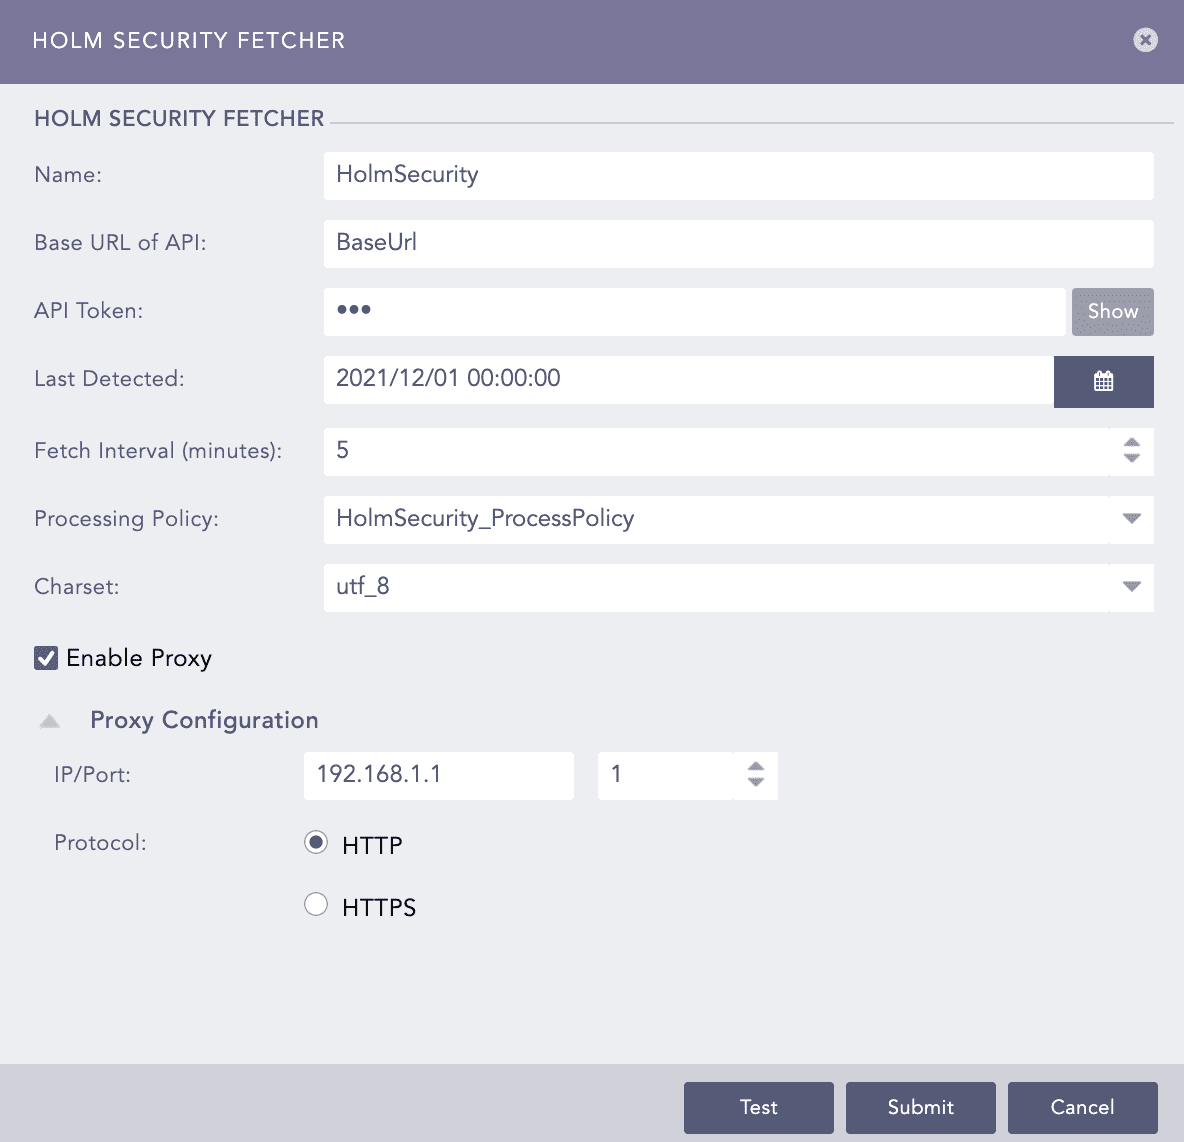The image size is (1184, 1142).
Task: Click the API Token password field
Action: pyautogui.click(x=694, y=311)
